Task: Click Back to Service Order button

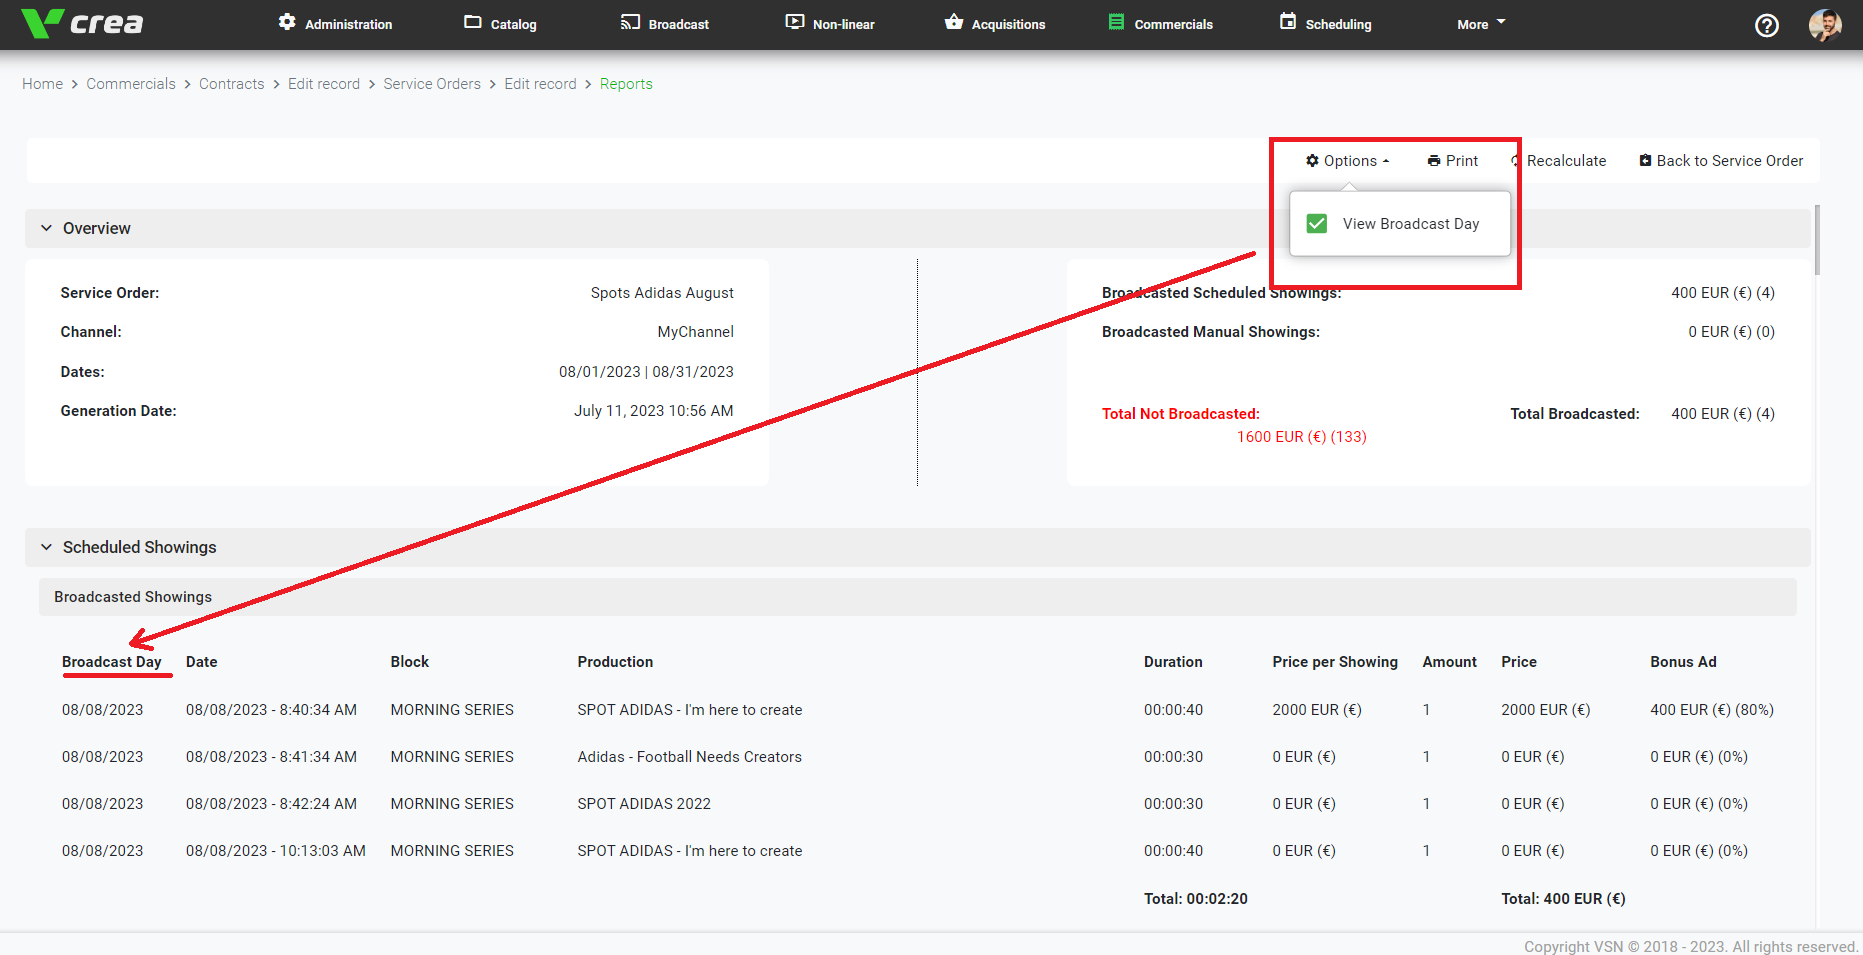Action: 1721,160
